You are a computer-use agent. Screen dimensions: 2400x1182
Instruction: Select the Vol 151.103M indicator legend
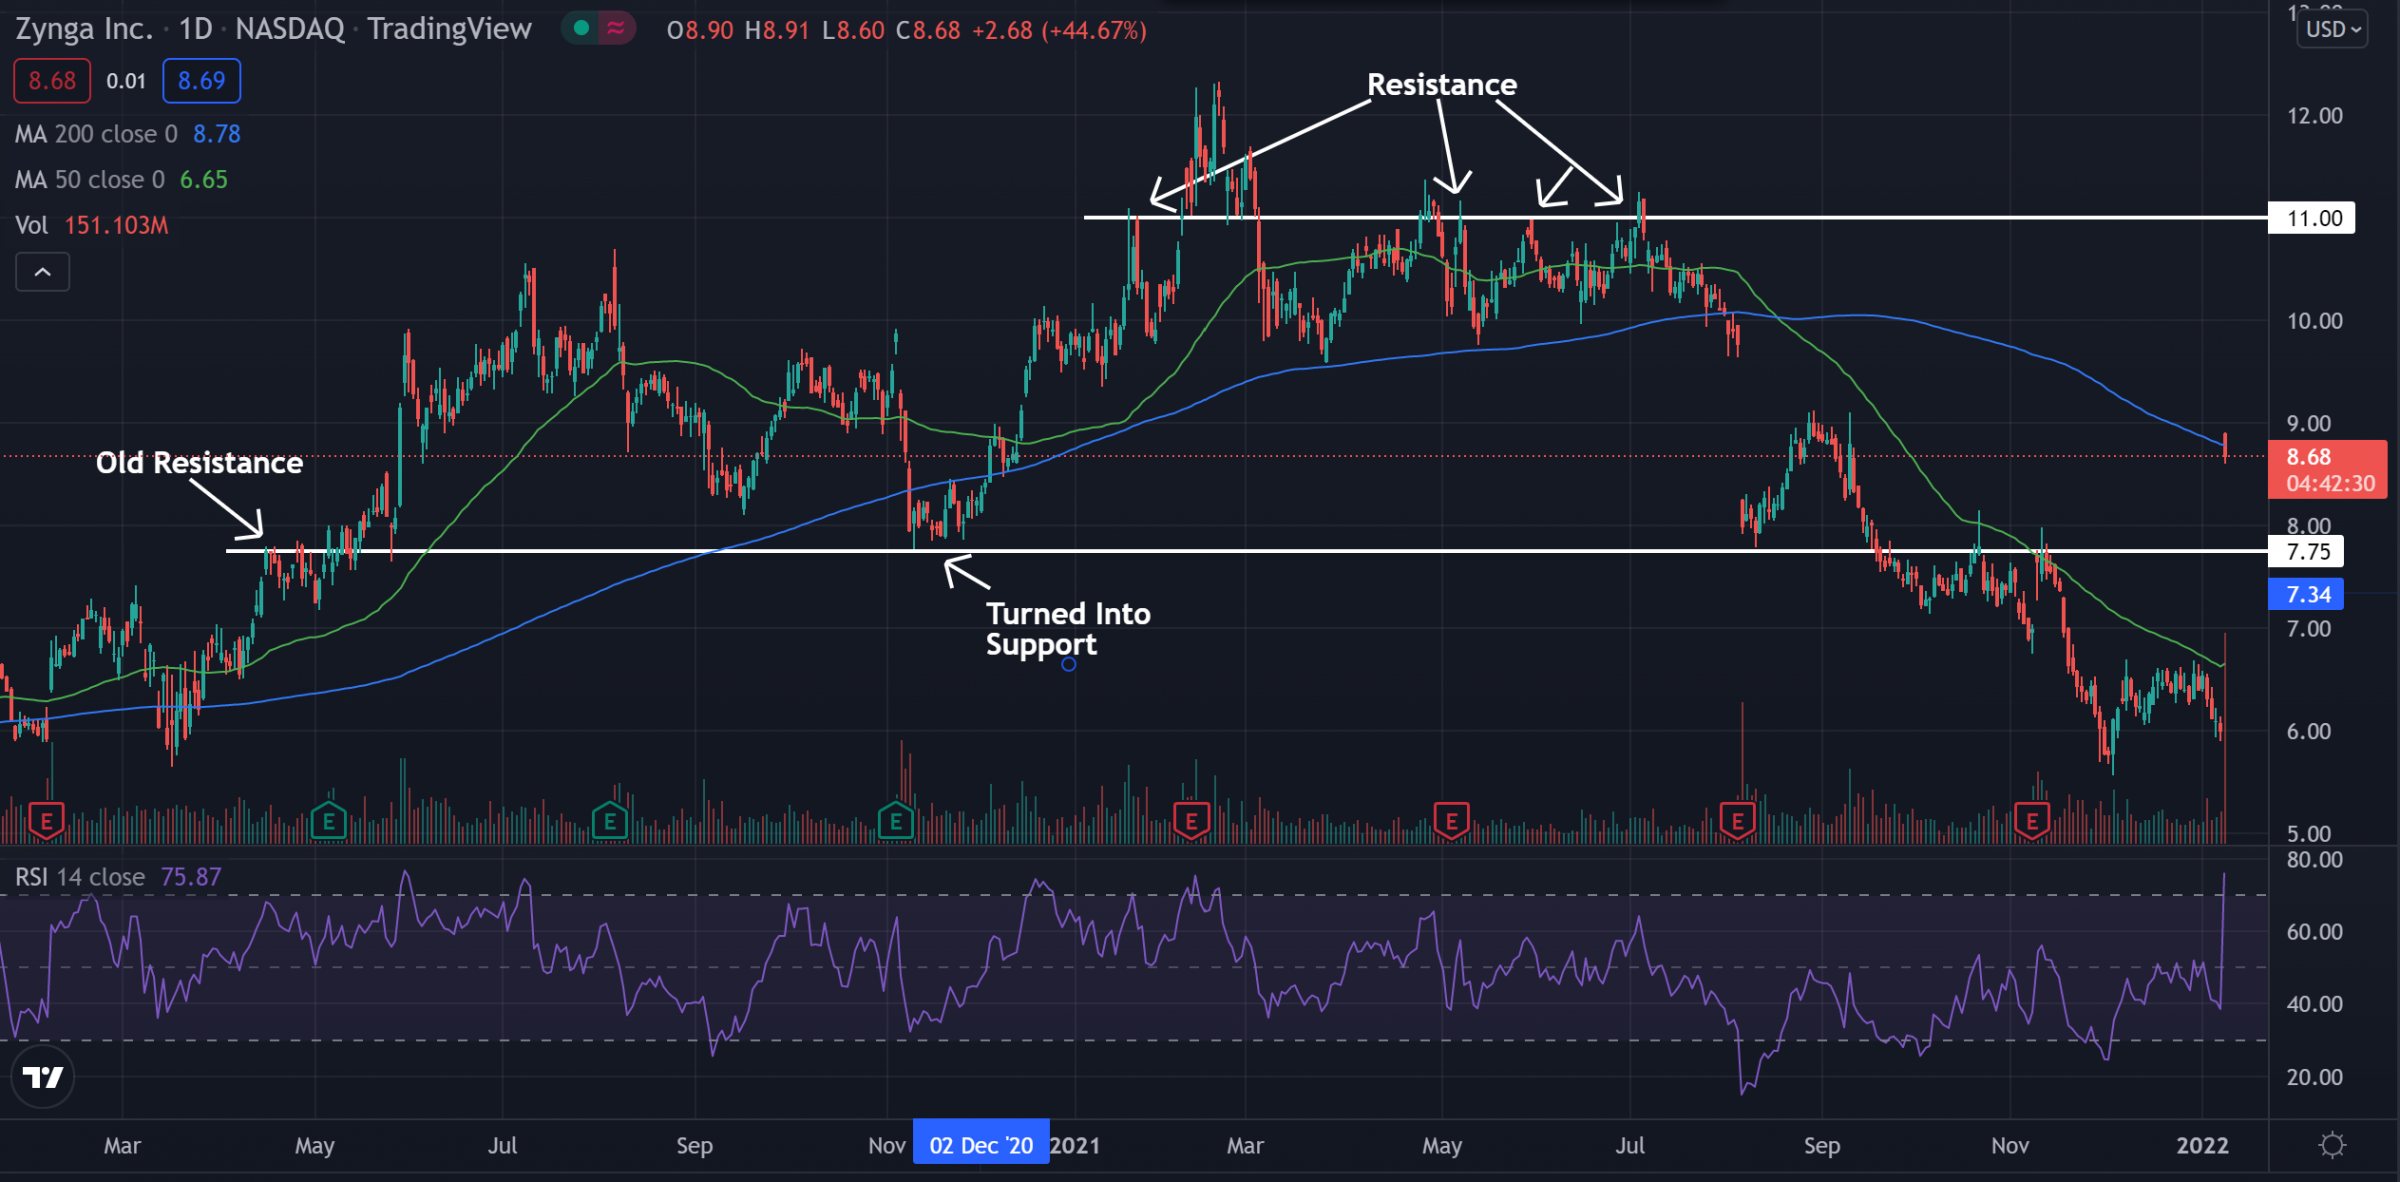(x=92, y=225)
